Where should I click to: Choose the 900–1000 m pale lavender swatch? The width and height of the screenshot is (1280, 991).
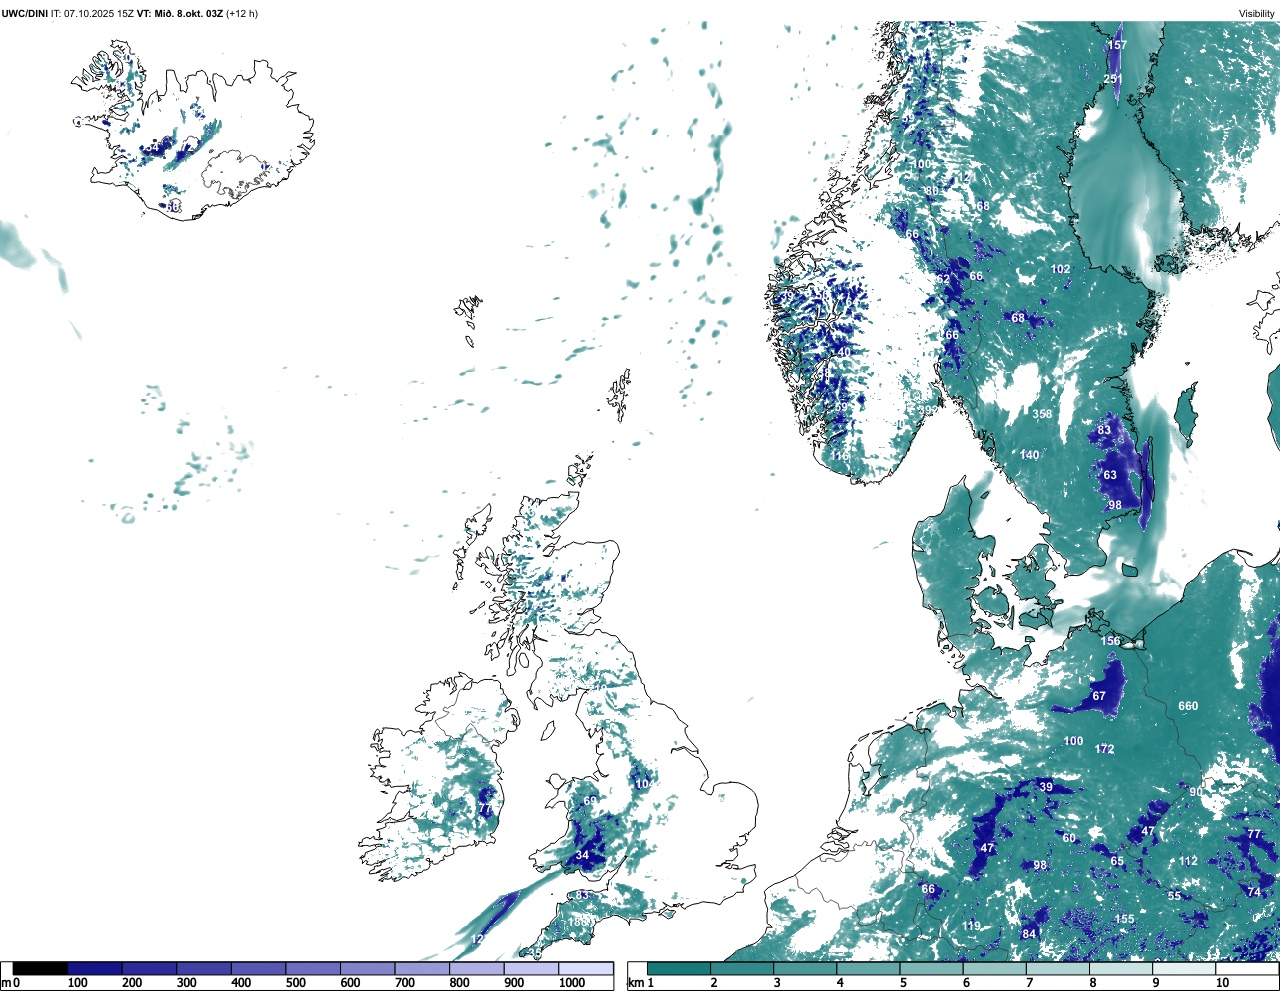pyautogui.click(x=531, y=968)
